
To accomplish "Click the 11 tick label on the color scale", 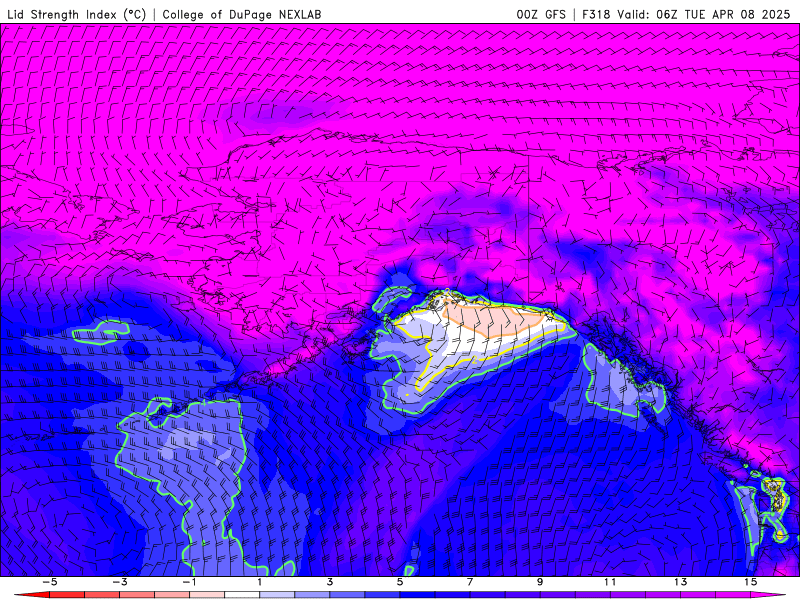I will (x=610, y=582).
